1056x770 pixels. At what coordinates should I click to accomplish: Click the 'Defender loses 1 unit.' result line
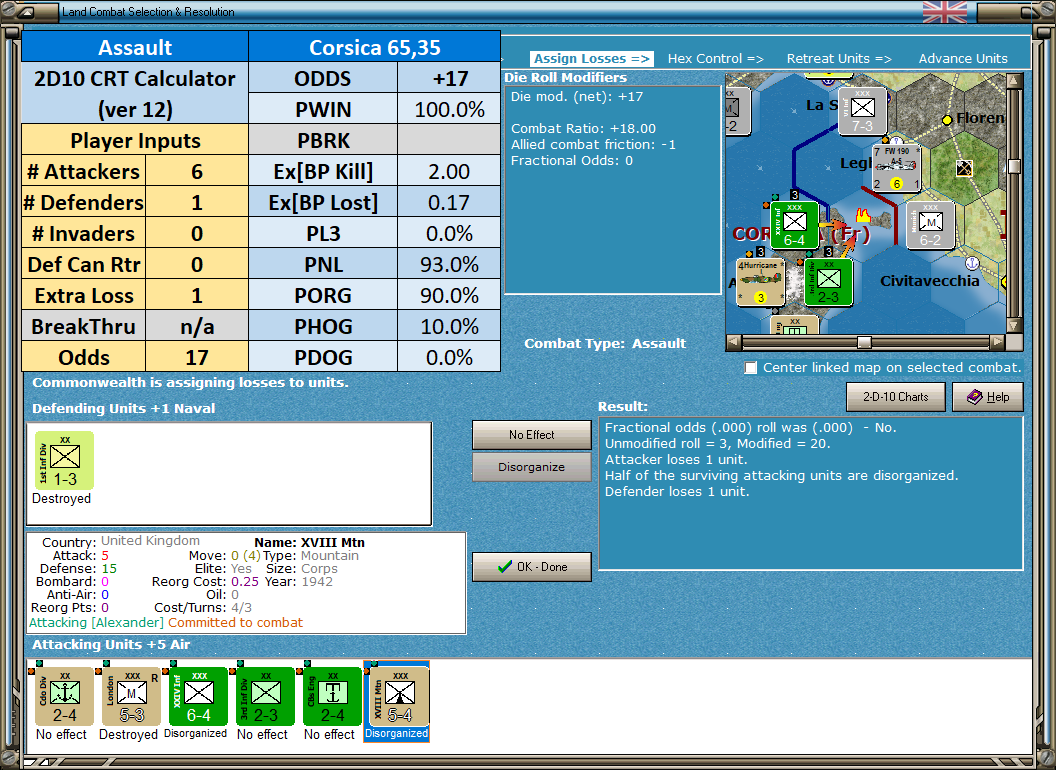coord(677,492)
